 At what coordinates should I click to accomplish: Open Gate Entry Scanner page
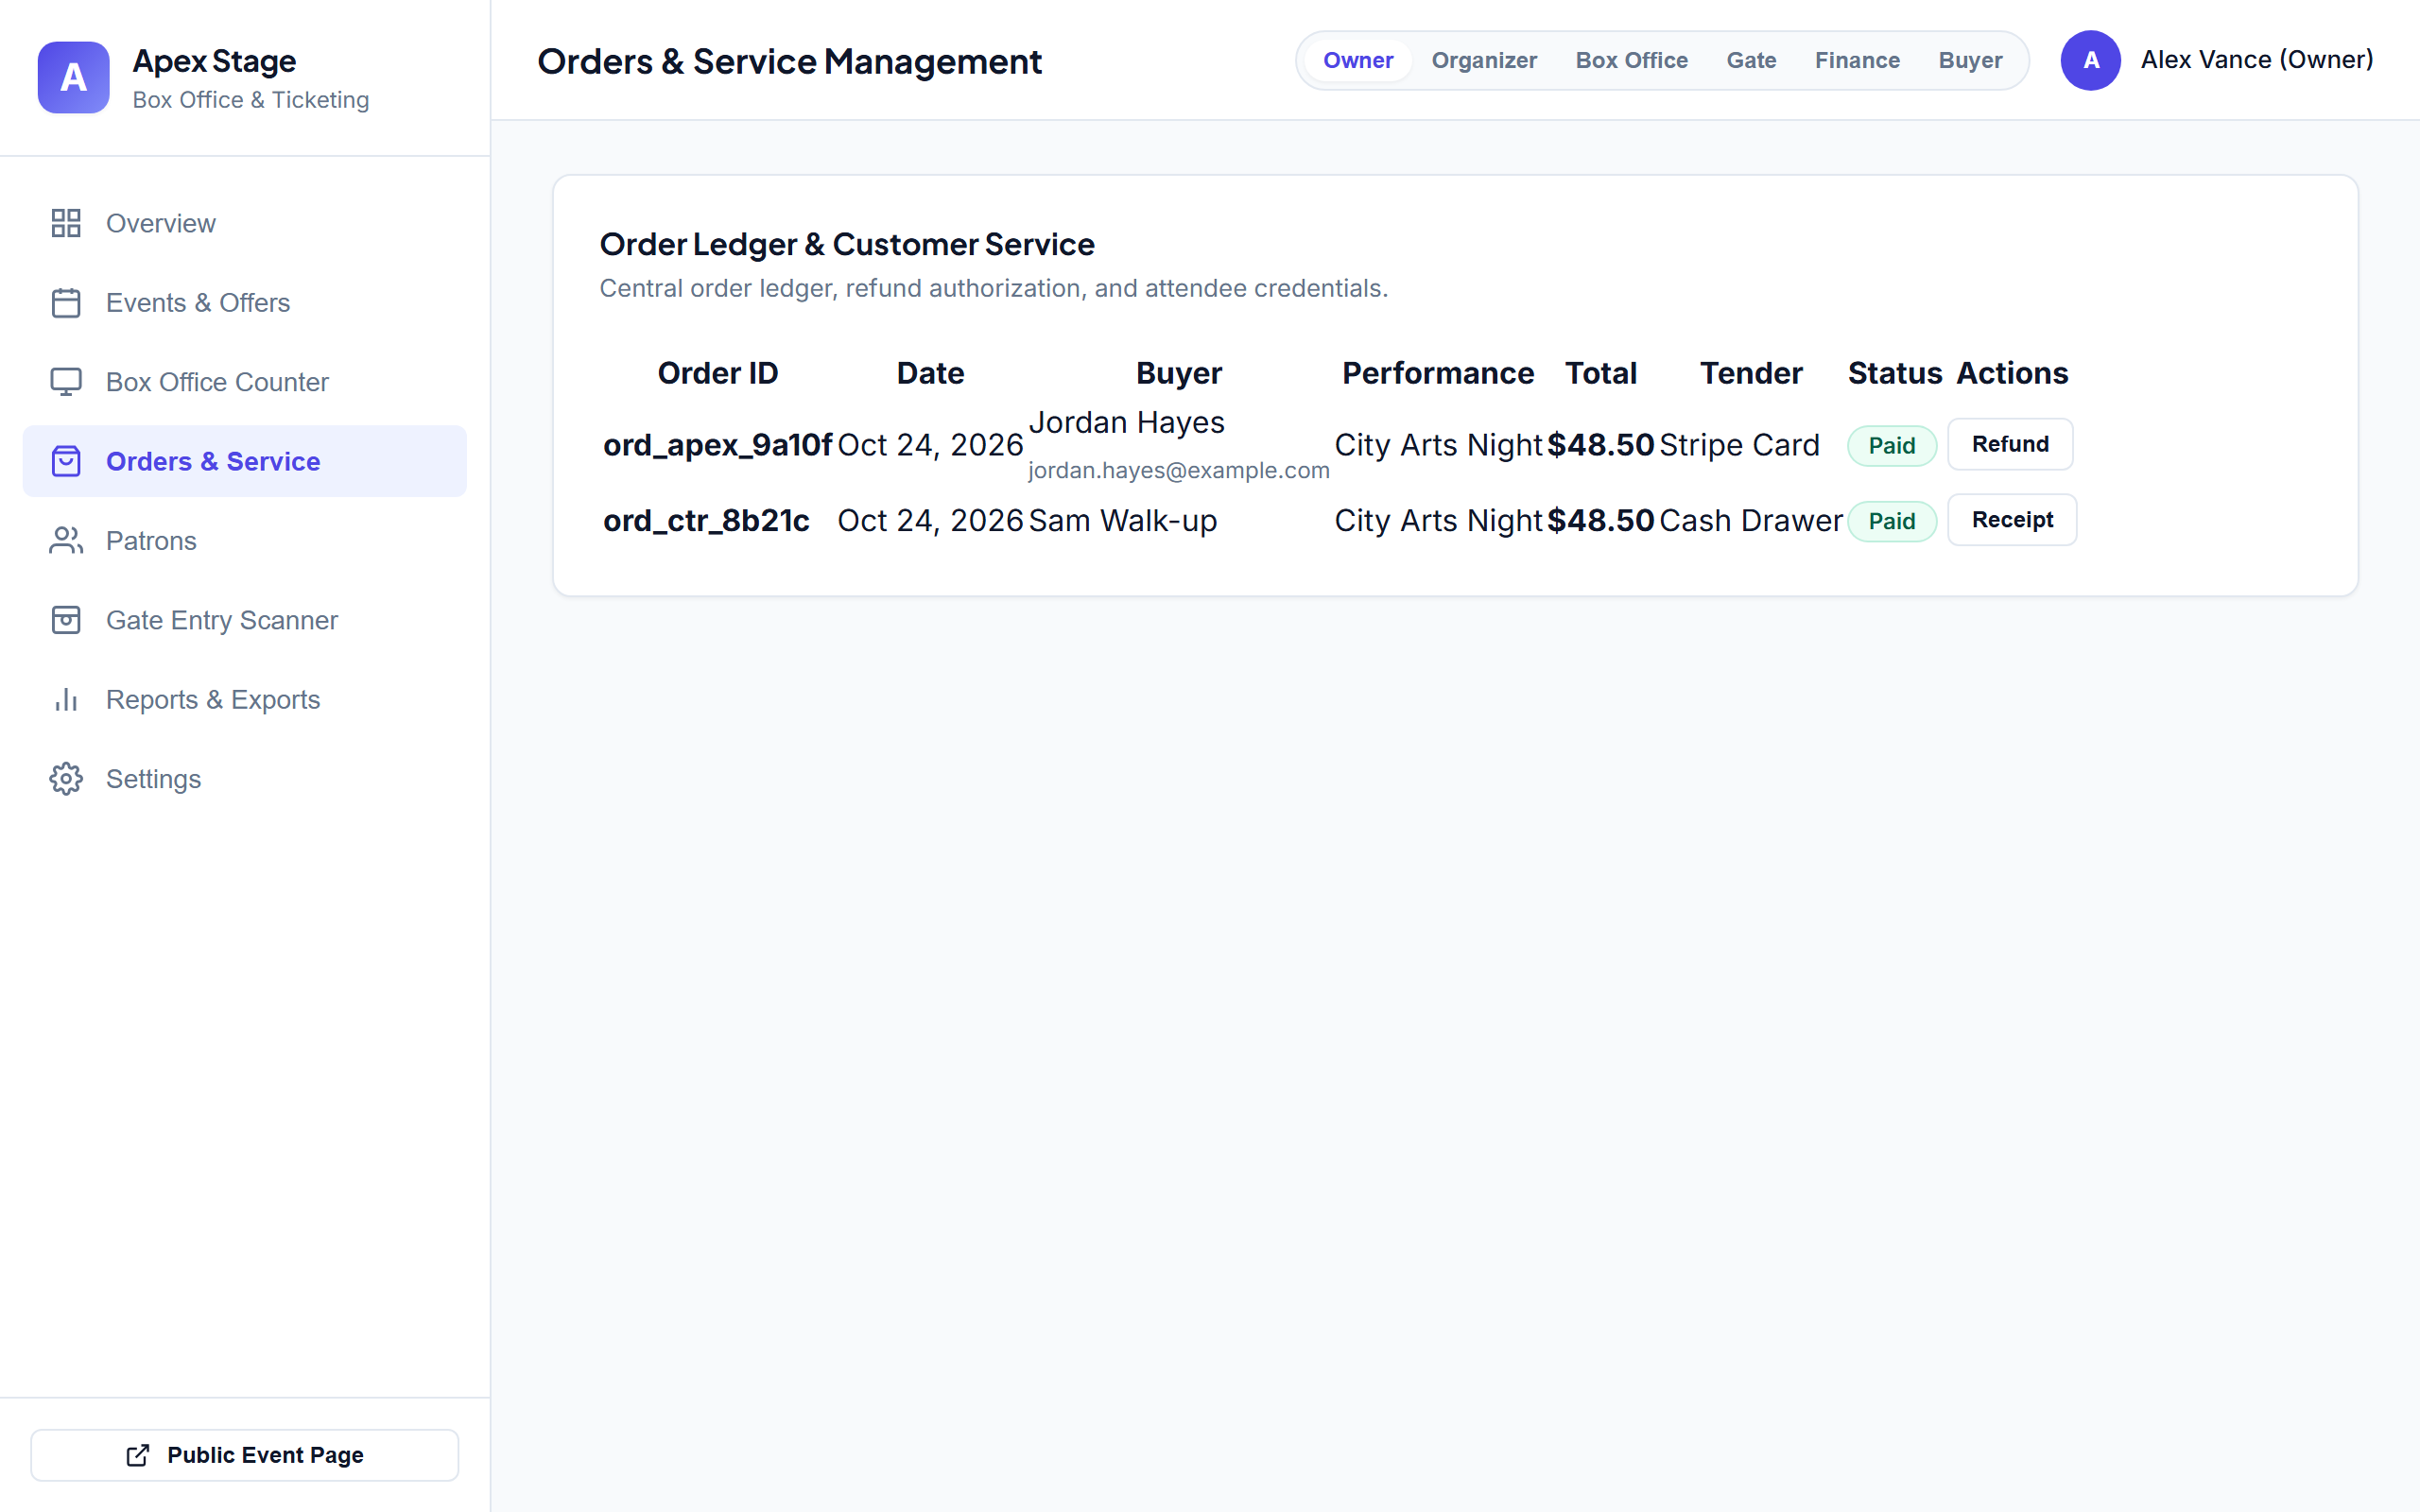(245, 620)
